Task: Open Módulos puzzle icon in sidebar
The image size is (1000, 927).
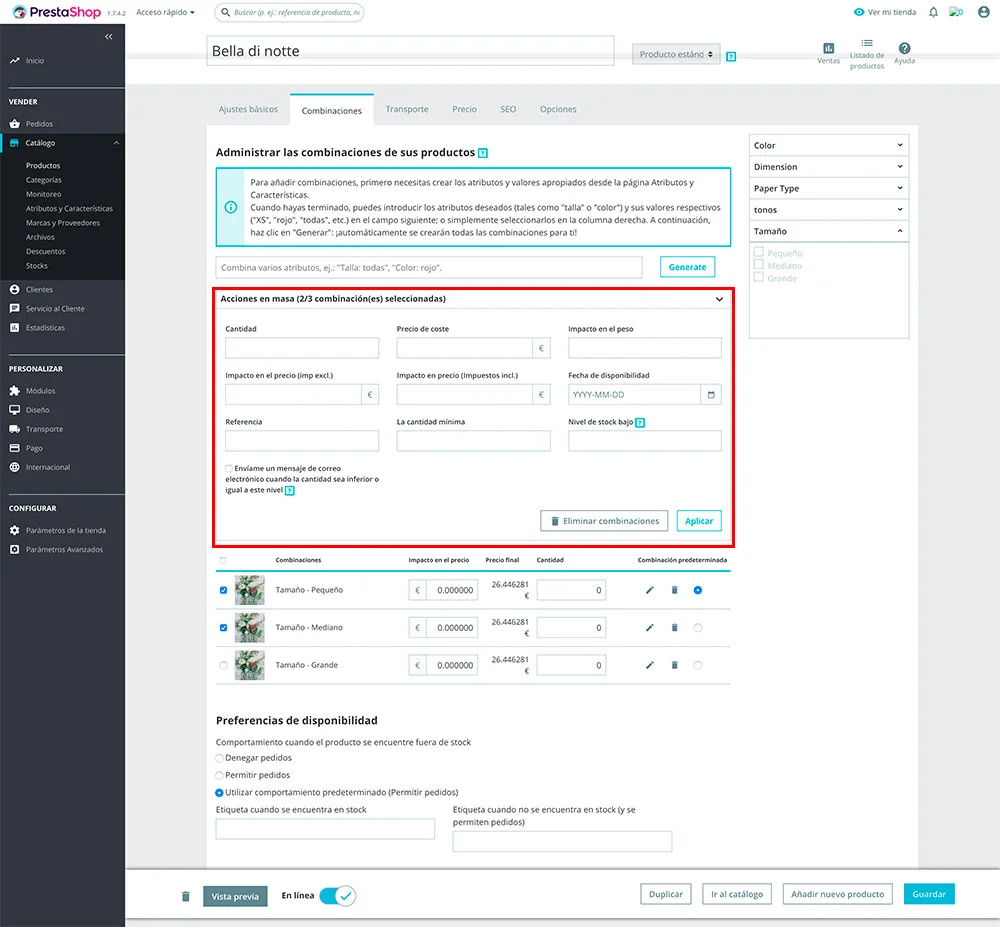Action: pos(15,391)
